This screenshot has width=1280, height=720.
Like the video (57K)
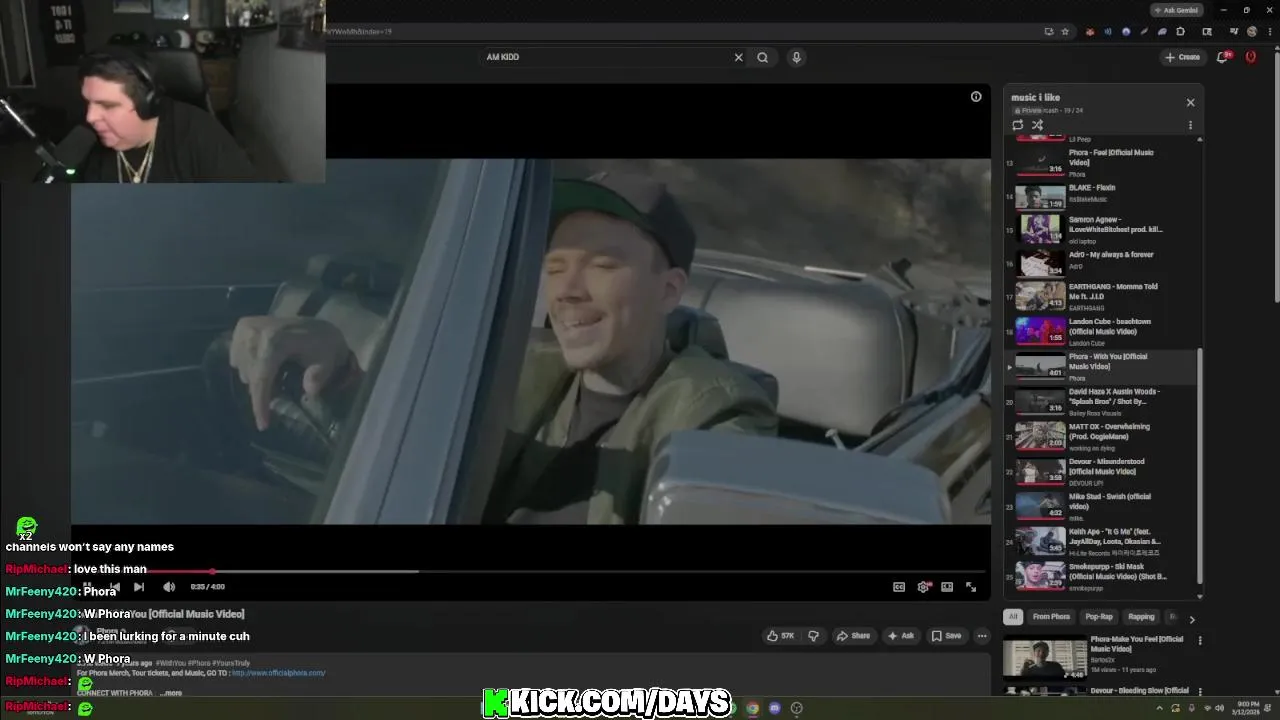(x=780, y=636)
